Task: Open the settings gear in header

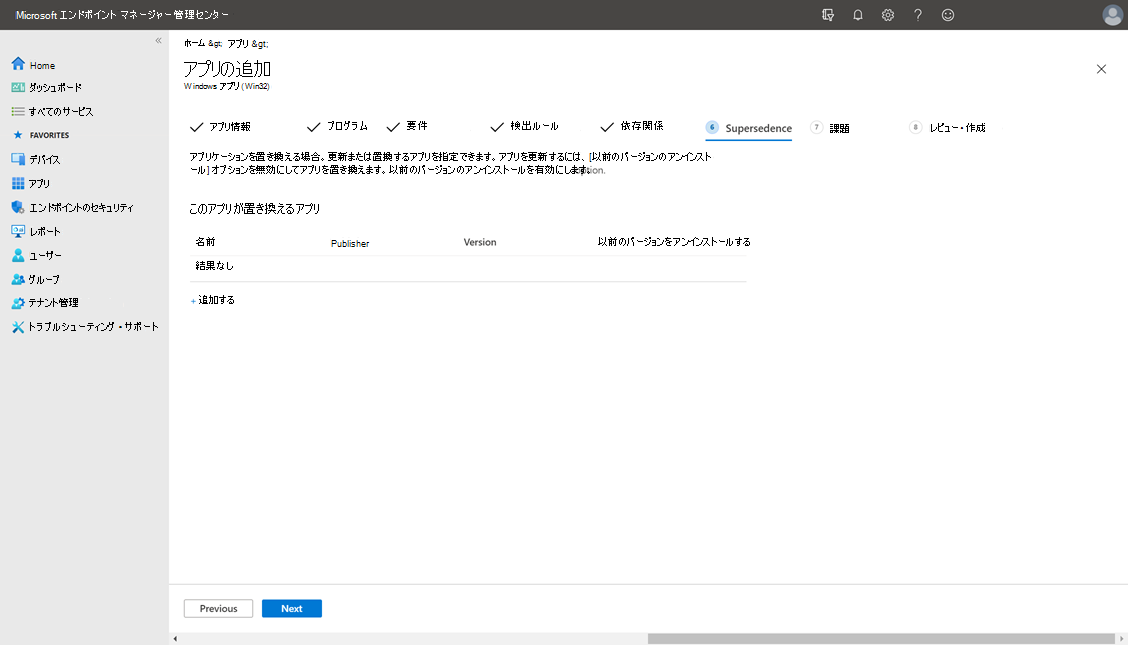Action: point(887,15)
